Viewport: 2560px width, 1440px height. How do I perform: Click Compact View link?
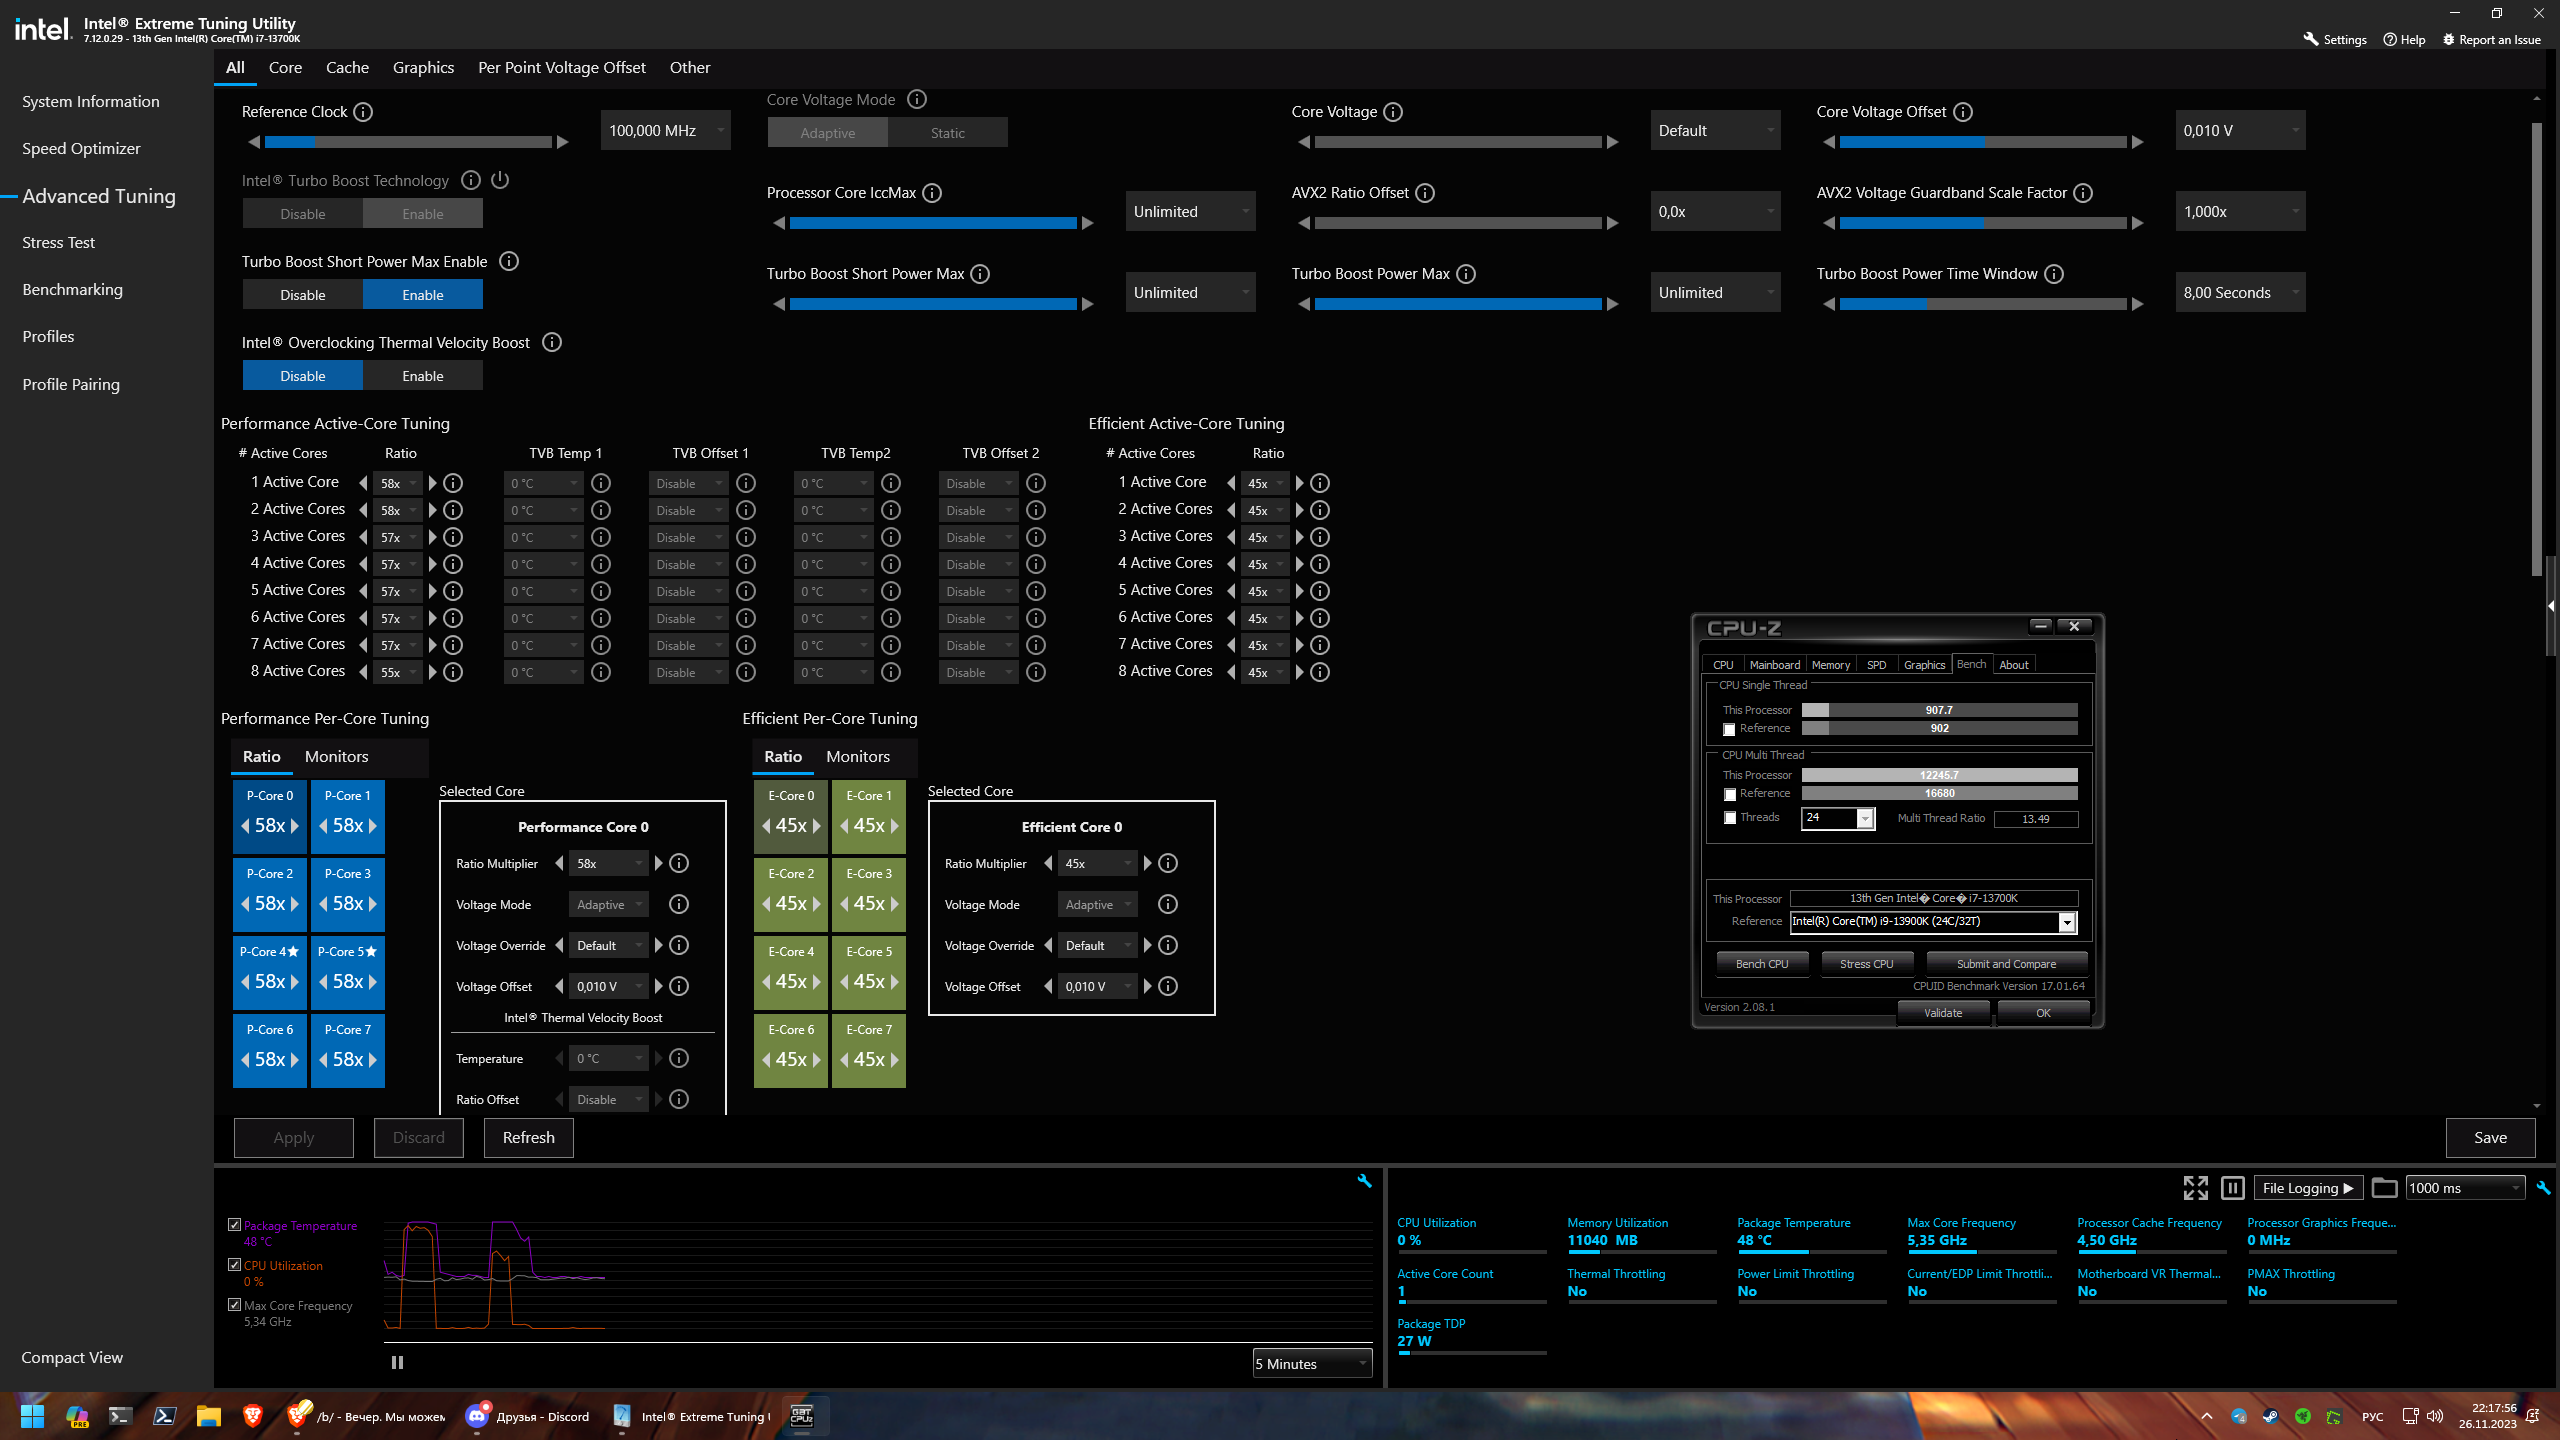pos(72,1357)
